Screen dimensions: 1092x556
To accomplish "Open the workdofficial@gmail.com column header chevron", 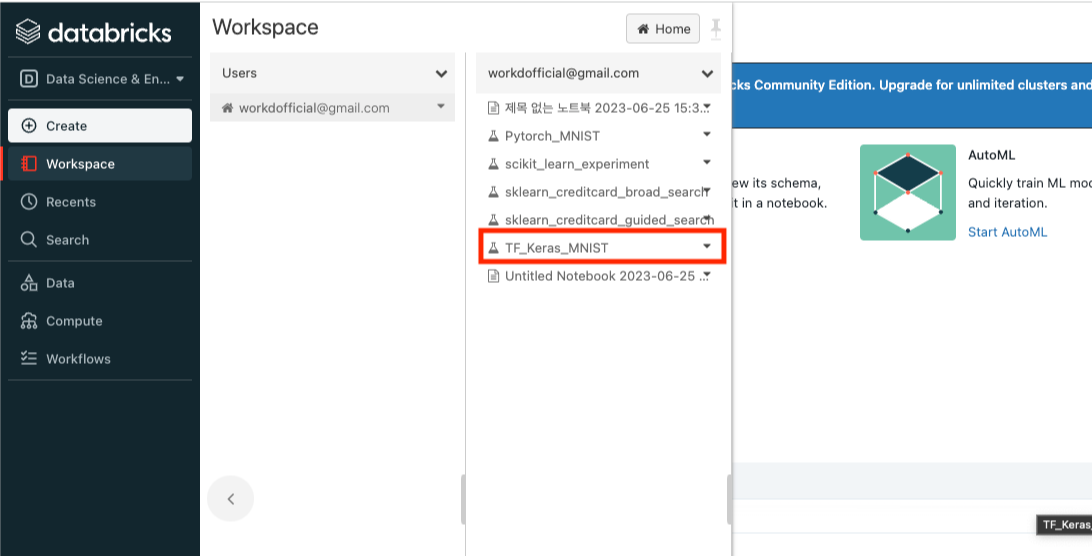I will point(707,73).
